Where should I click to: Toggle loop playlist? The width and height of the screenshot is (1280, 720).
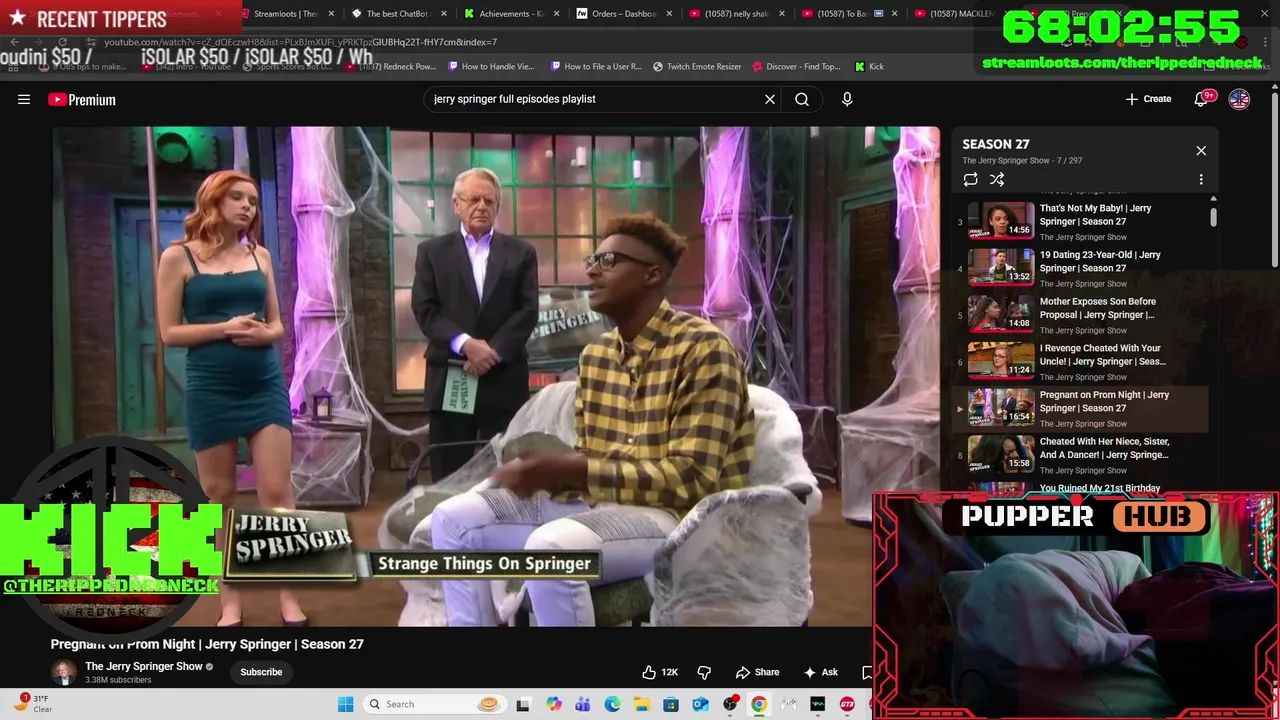coord(970,179)
